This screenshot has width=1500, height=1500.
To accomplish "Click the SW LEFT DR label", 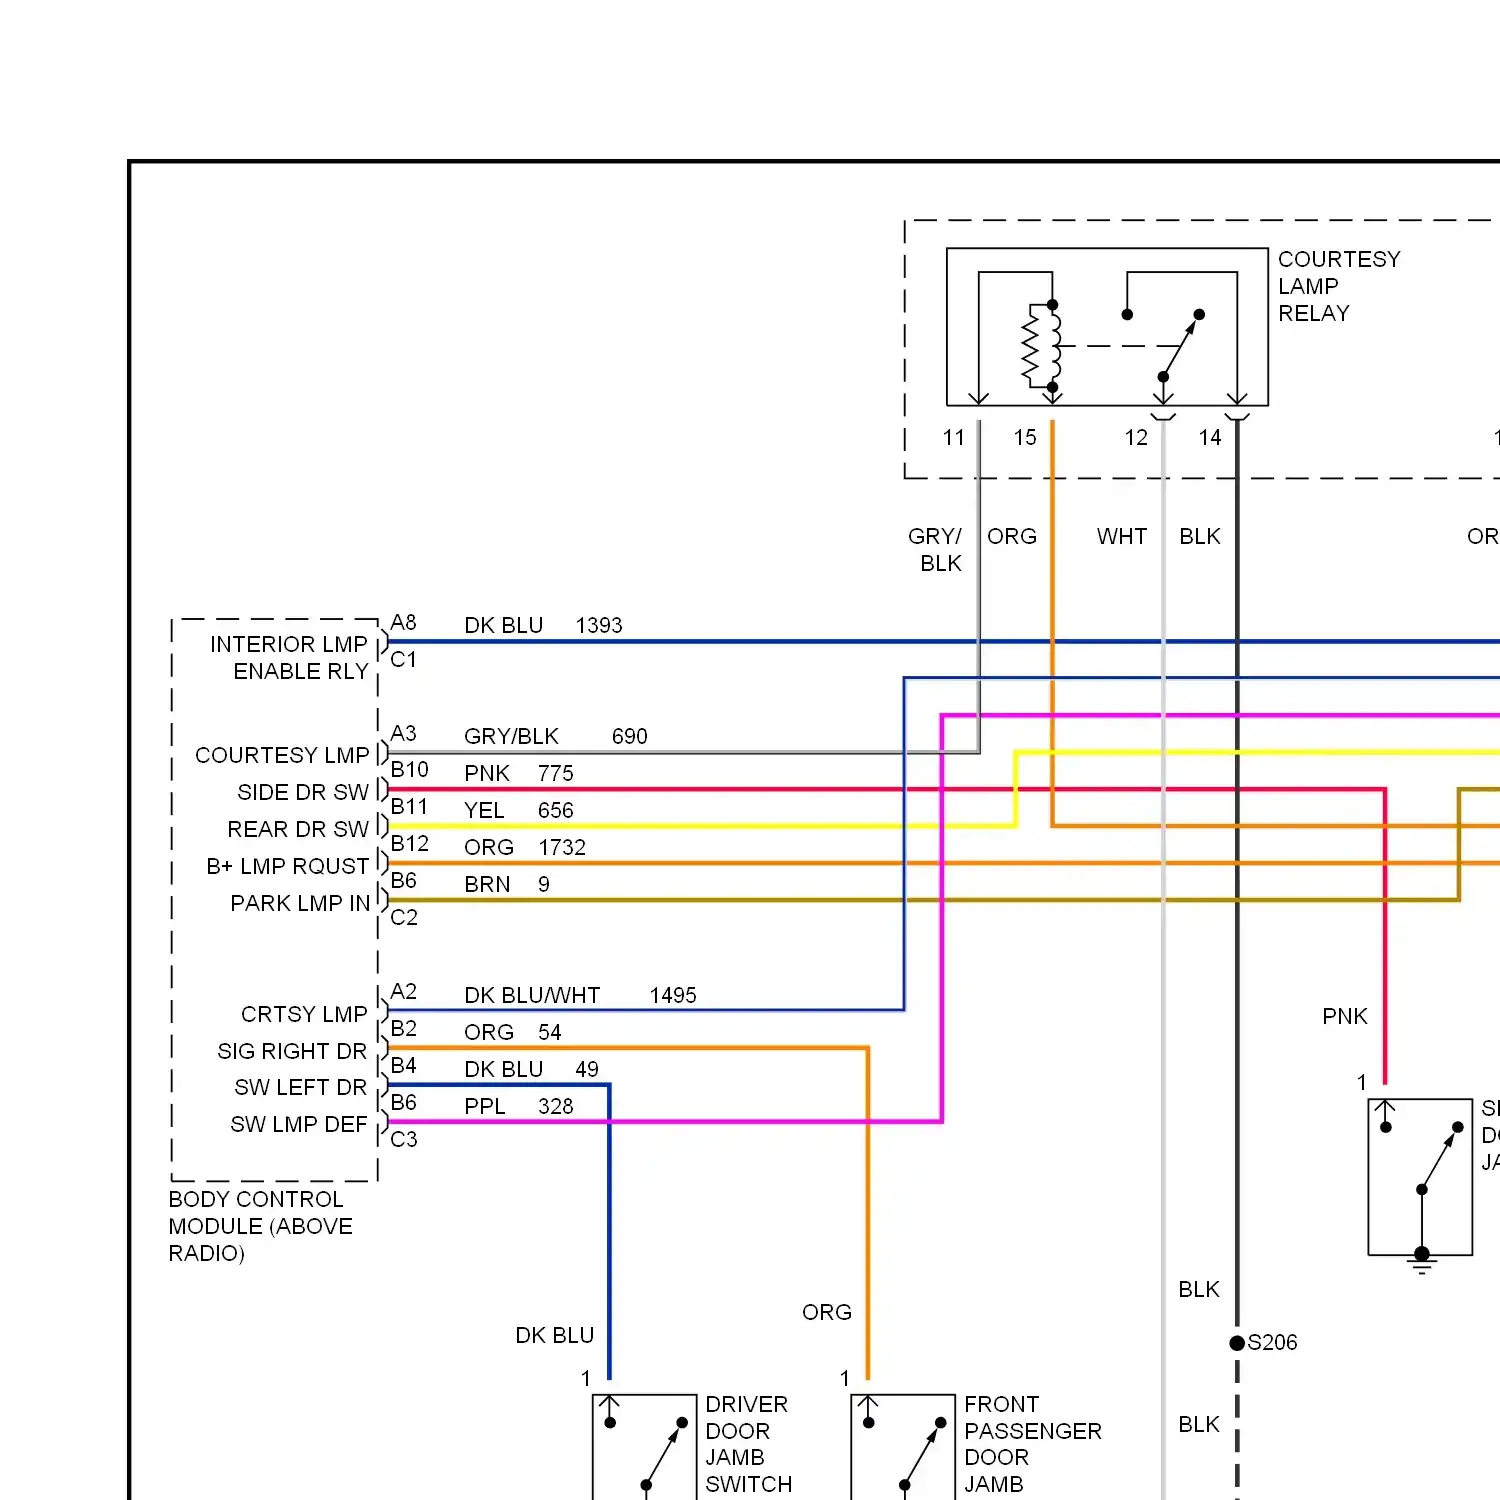I will 300,1087.
